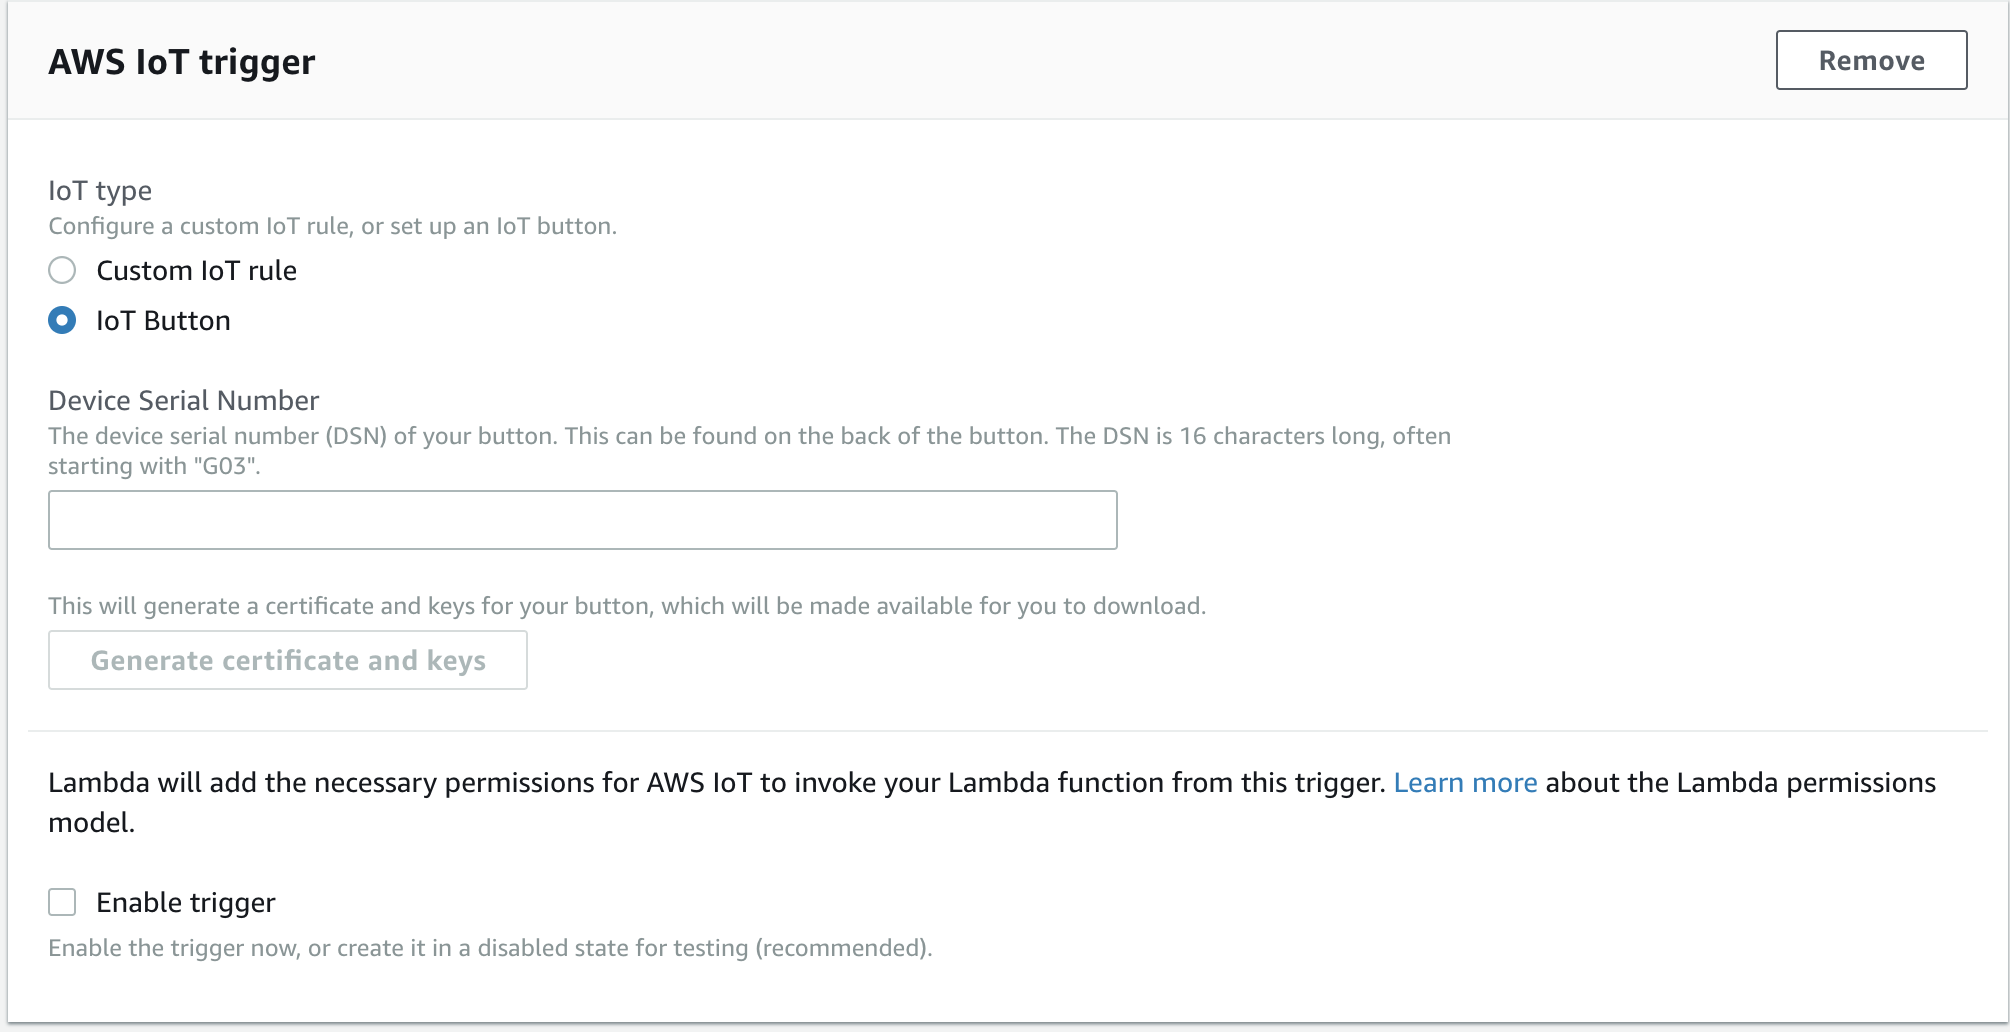
Task: Click Generate certificate and keys button
Action: (287, 660)
